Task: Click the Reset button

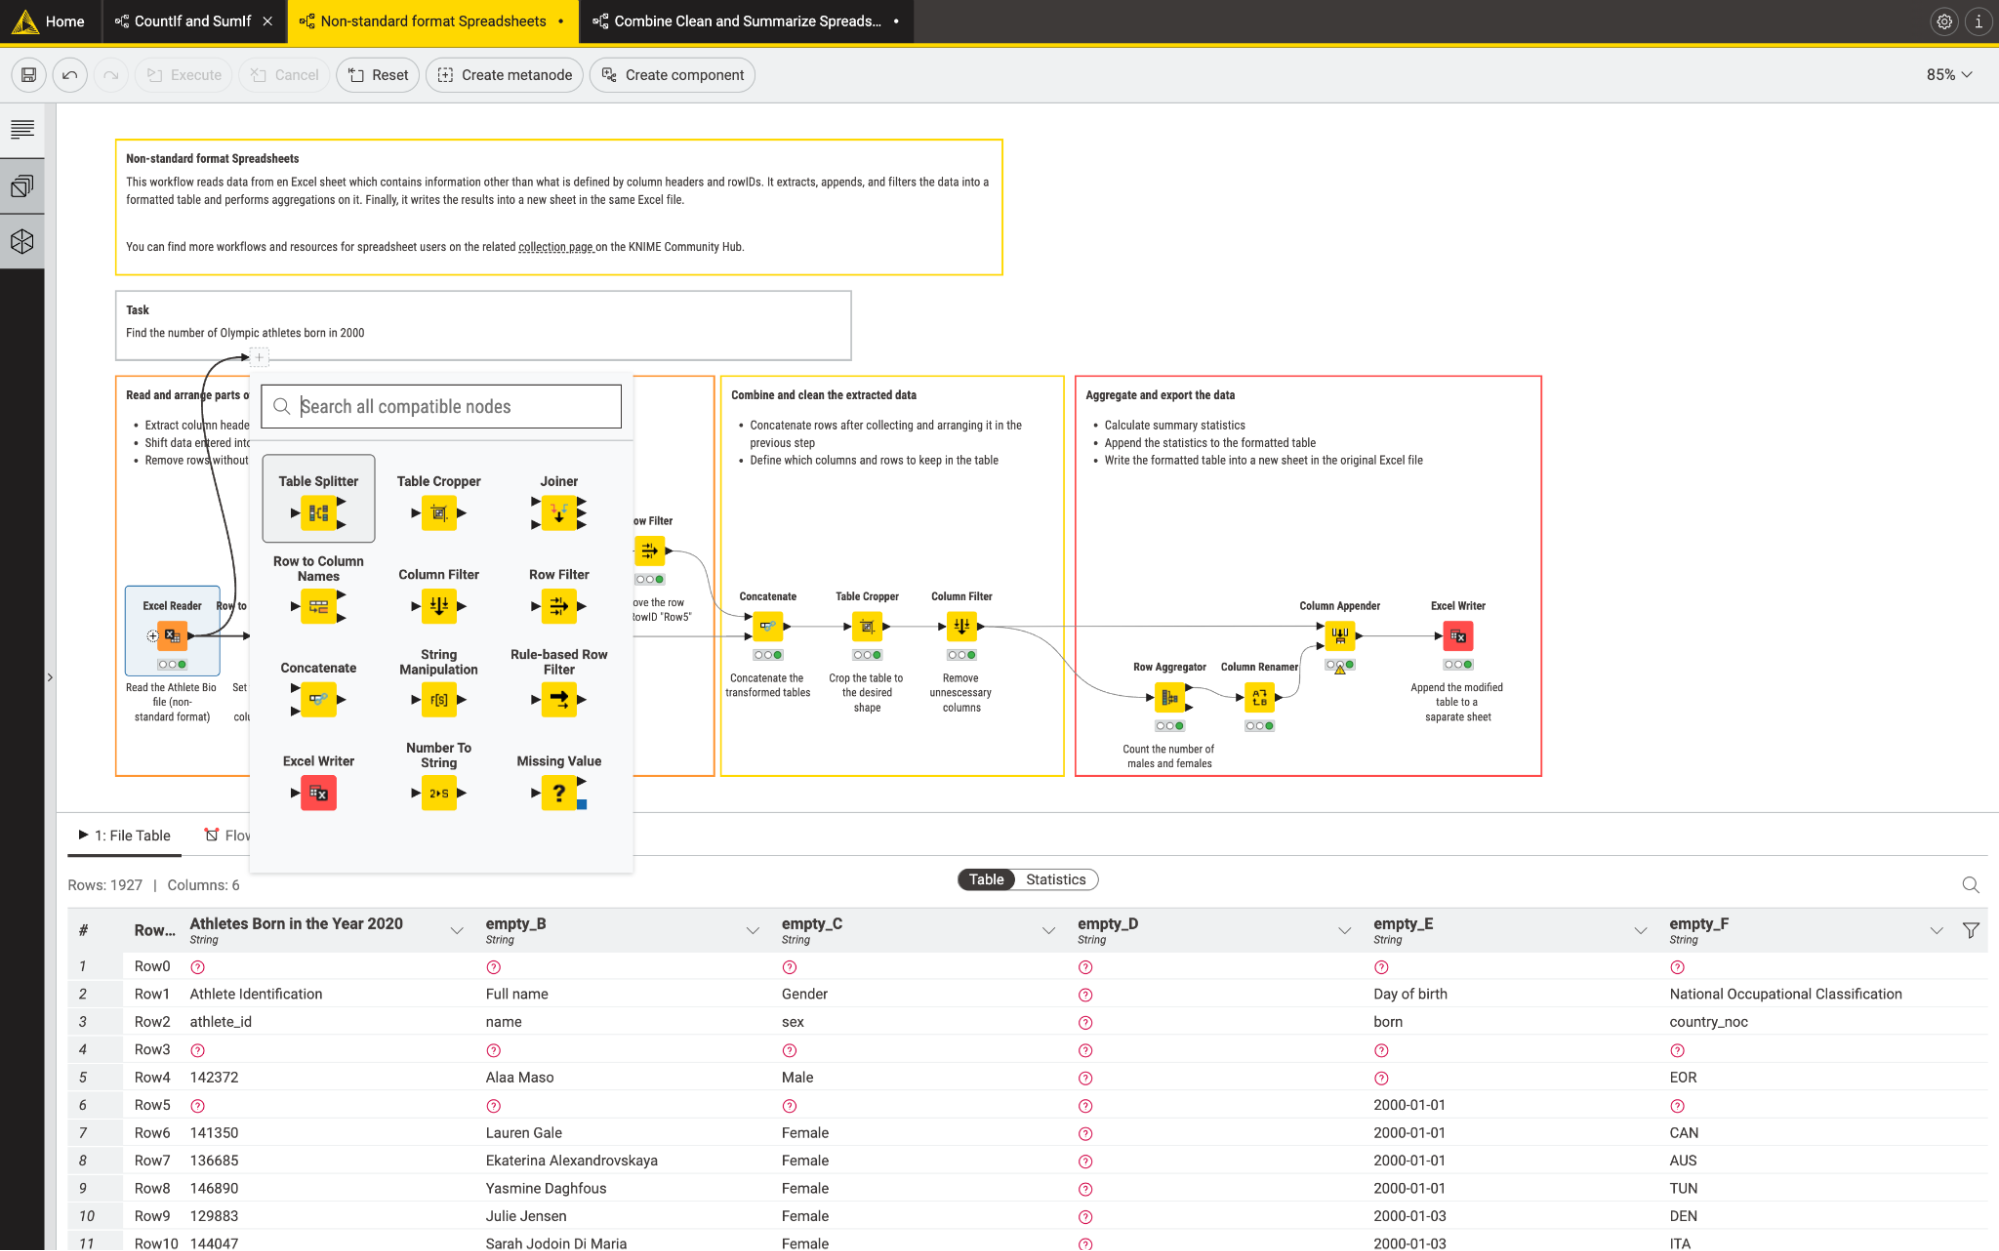Action: (378, 75)
